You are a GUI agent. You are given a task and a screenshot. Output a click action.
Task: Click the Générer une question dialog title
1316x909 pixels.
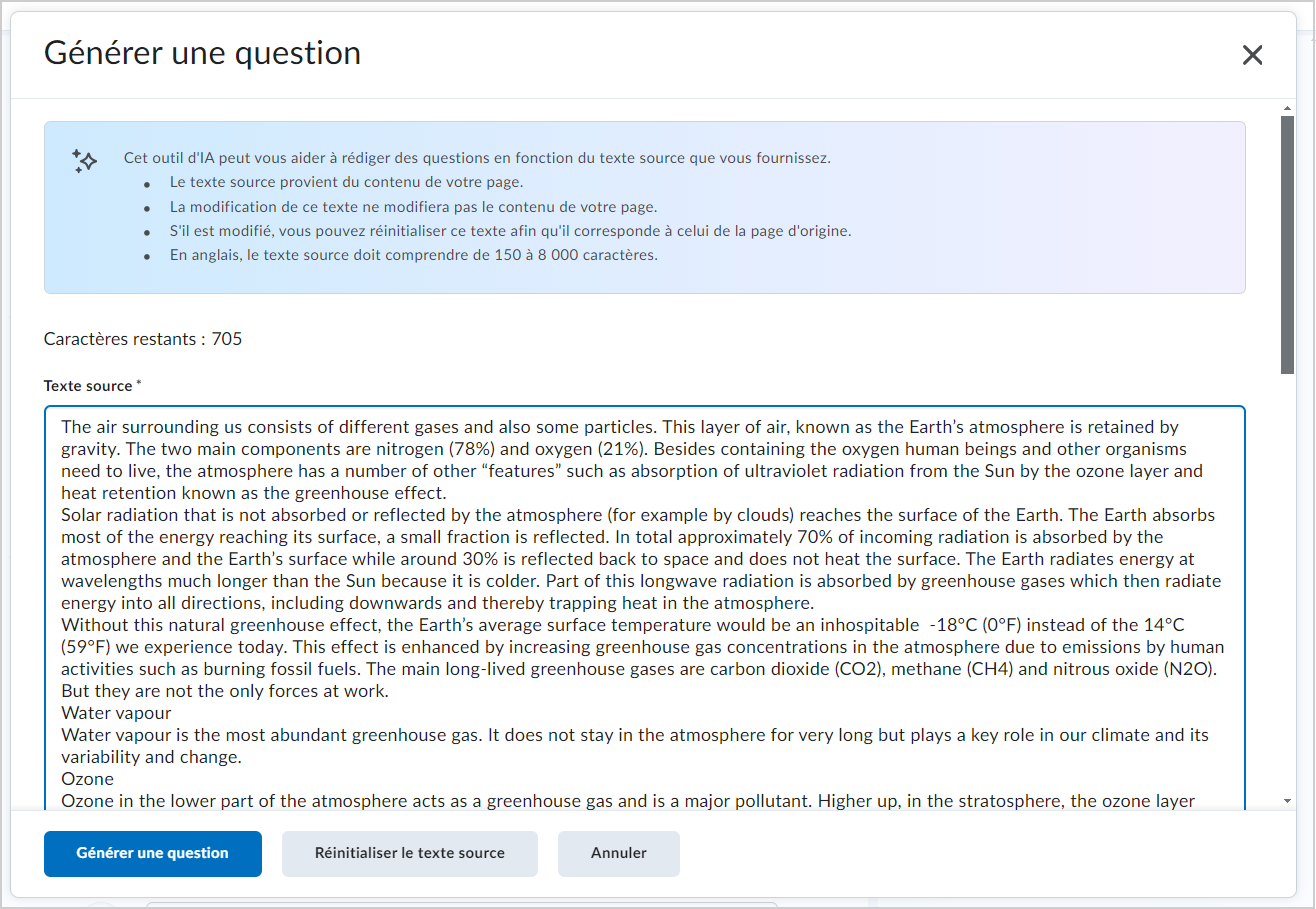[202, 53]
